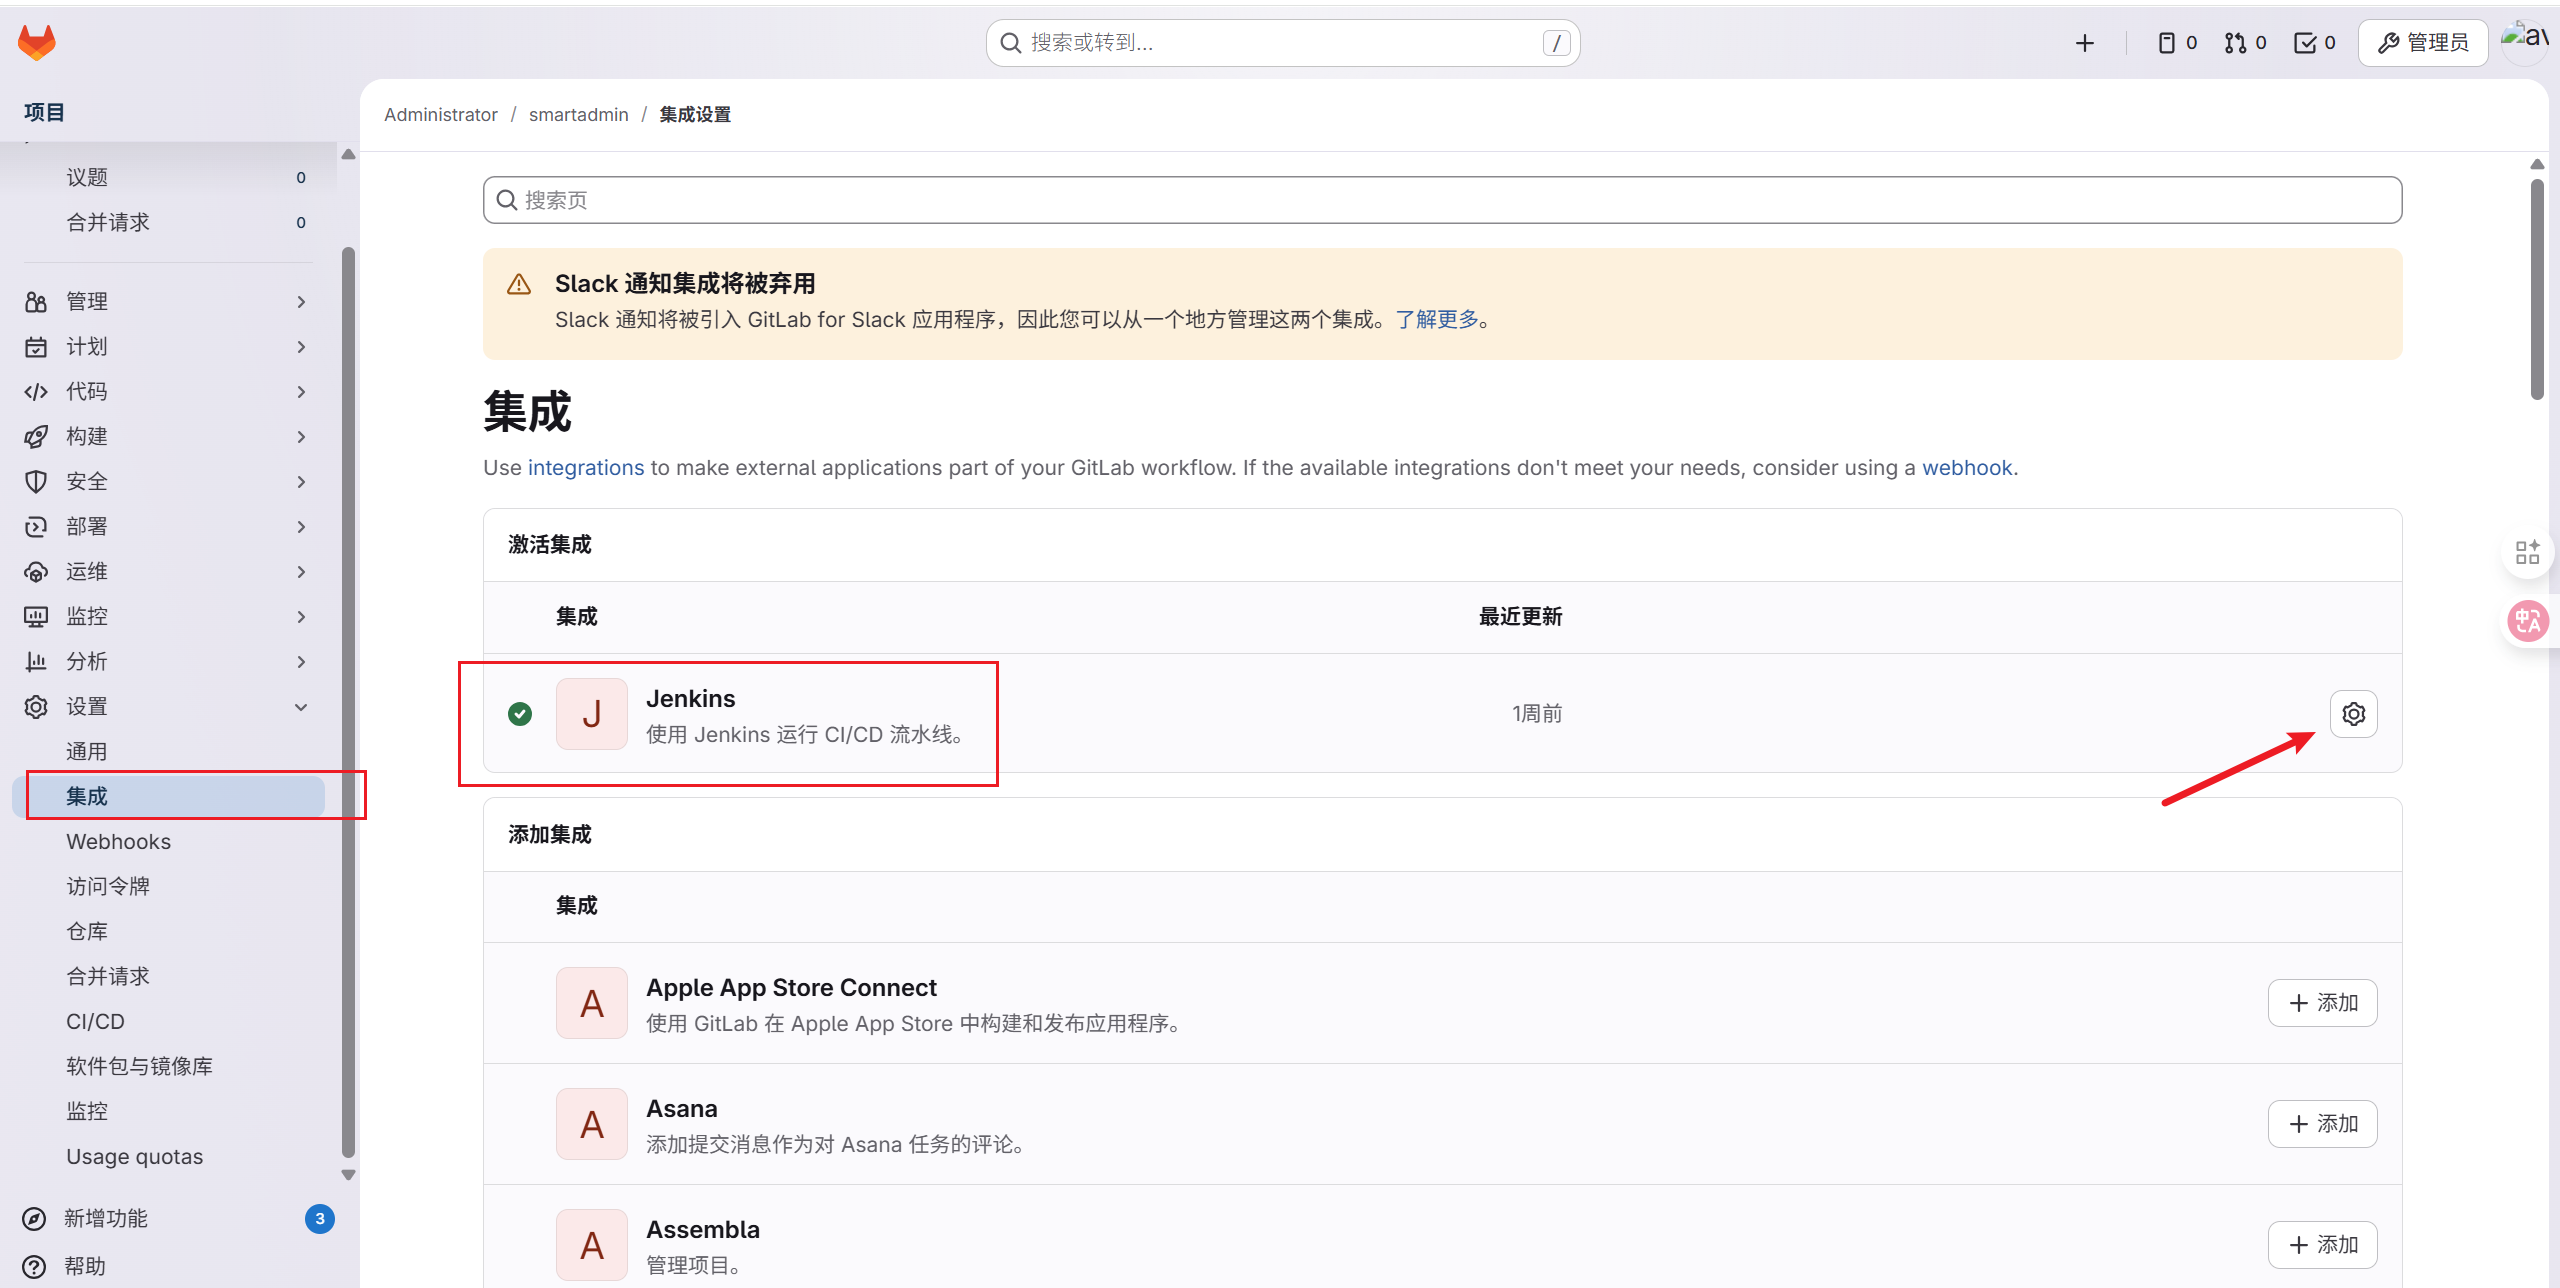Click the translate floating icon at right edge
Screen dimensions: 2560x1288
[2527, 621]
